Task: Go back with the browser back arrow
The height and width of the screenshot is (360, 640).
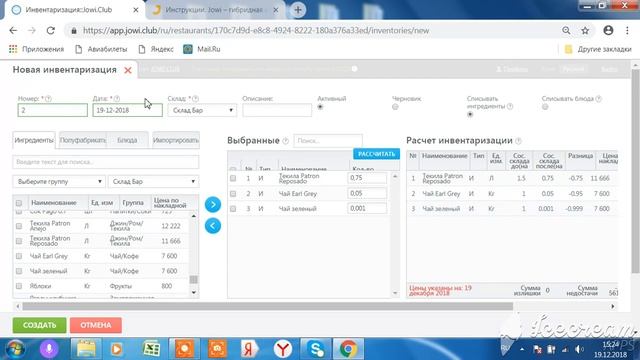Action: point(13,31)
